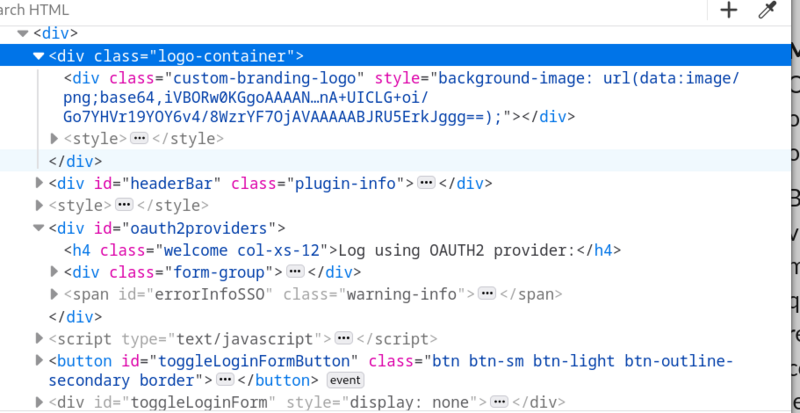Expand the style node below headerBar
Screen dimensions: 800x413
pos(39,205)
